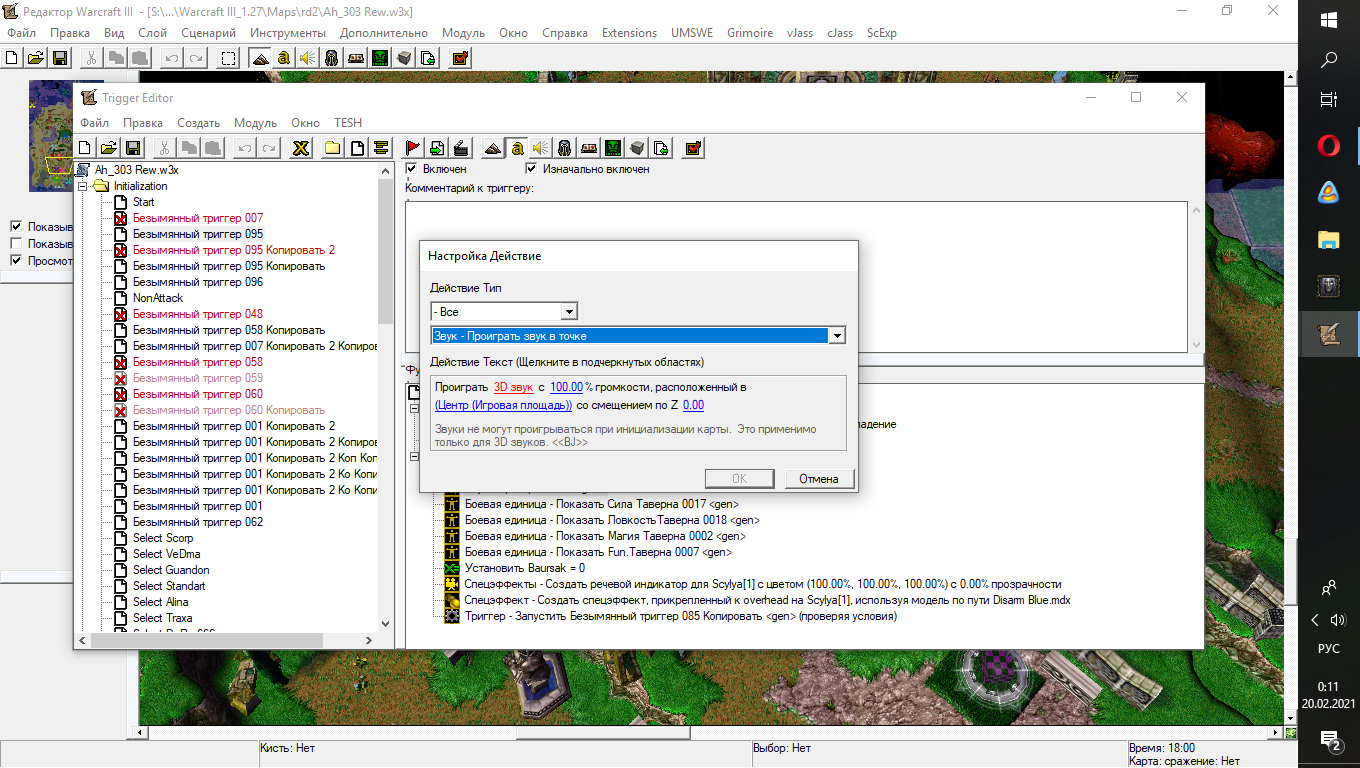Screen dimensions: 1360x768
Task: Open Windows notification center icon
Action: click(x=1329, y=740)
